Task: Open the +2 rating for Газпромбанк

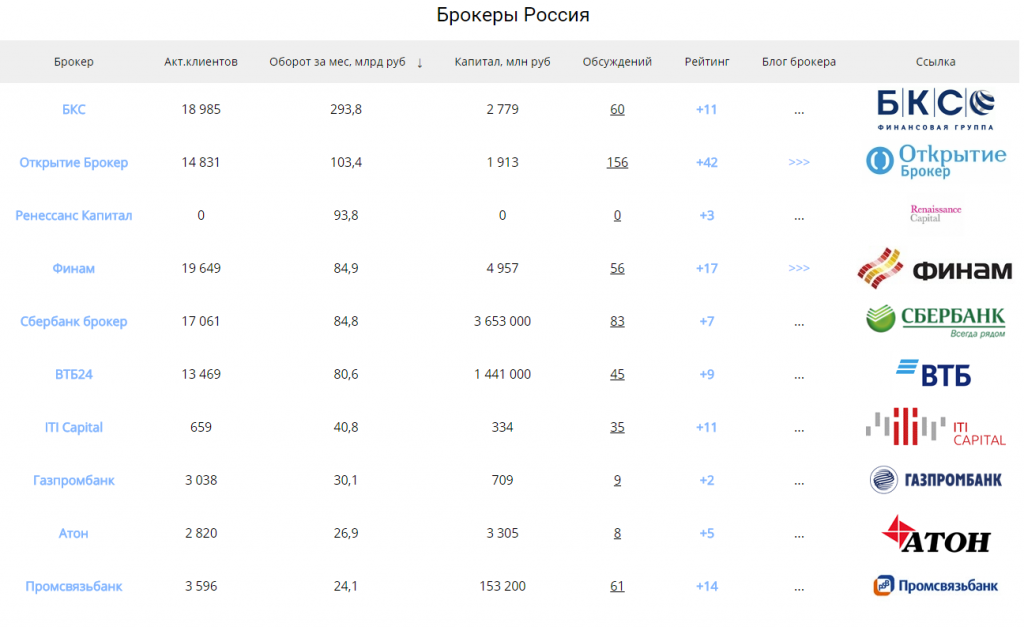Action: click(707, 480)
